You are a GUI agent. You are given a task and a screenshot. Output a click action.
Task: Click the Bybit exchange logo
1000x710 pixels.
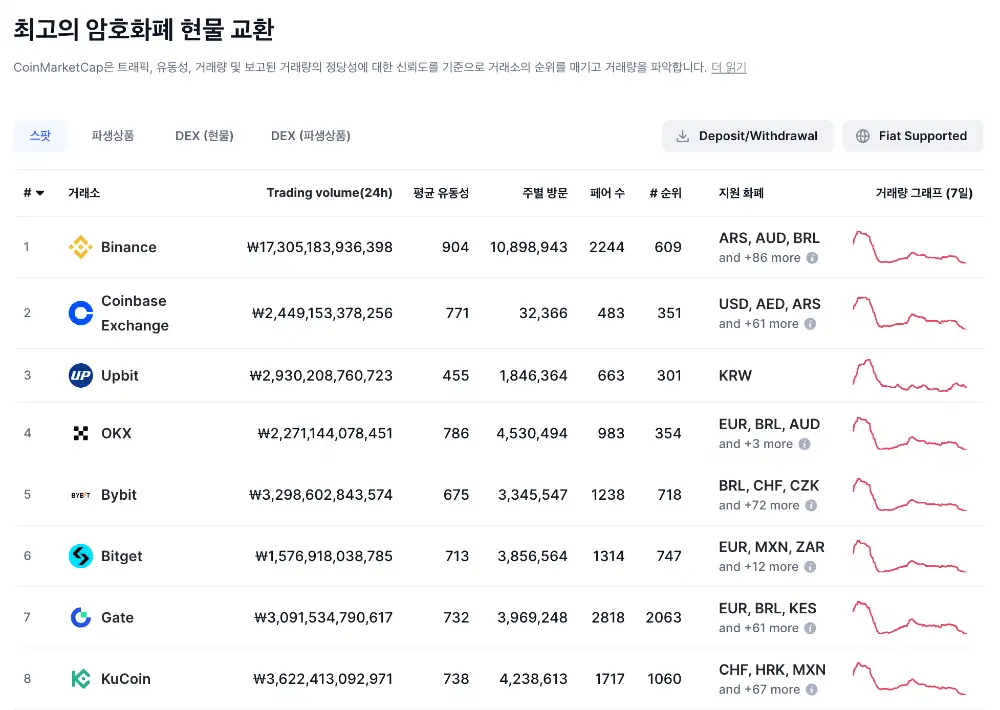coord(80,494)
